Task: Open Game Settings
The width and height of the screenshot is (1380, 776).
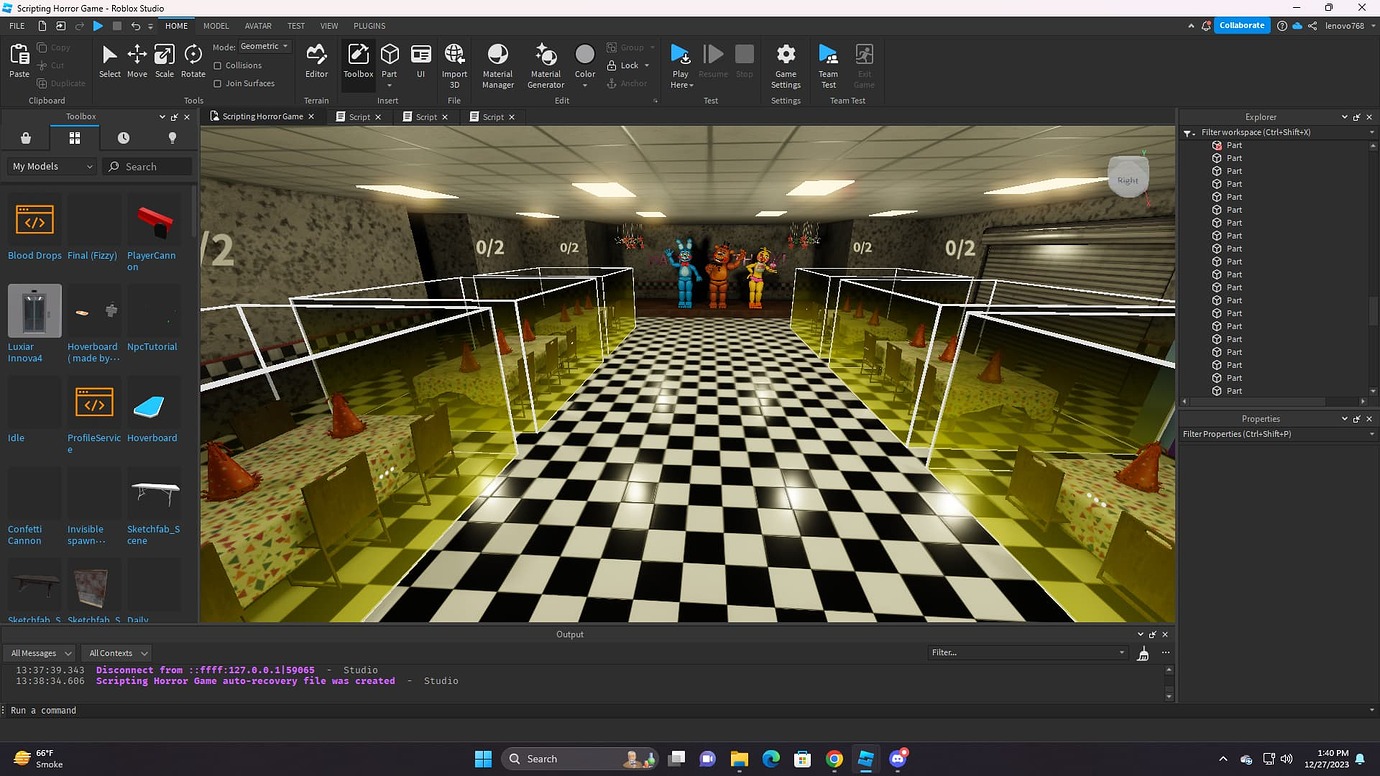Action: click(x=785, y=60)
